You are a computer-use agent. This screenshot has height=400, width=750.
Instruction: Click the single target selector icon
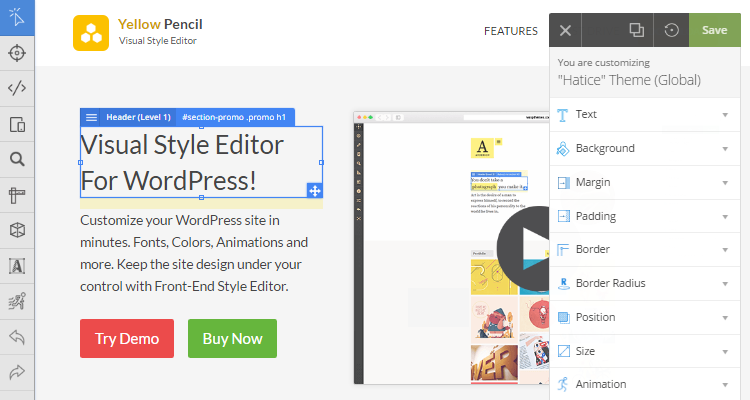pos(17,53)
